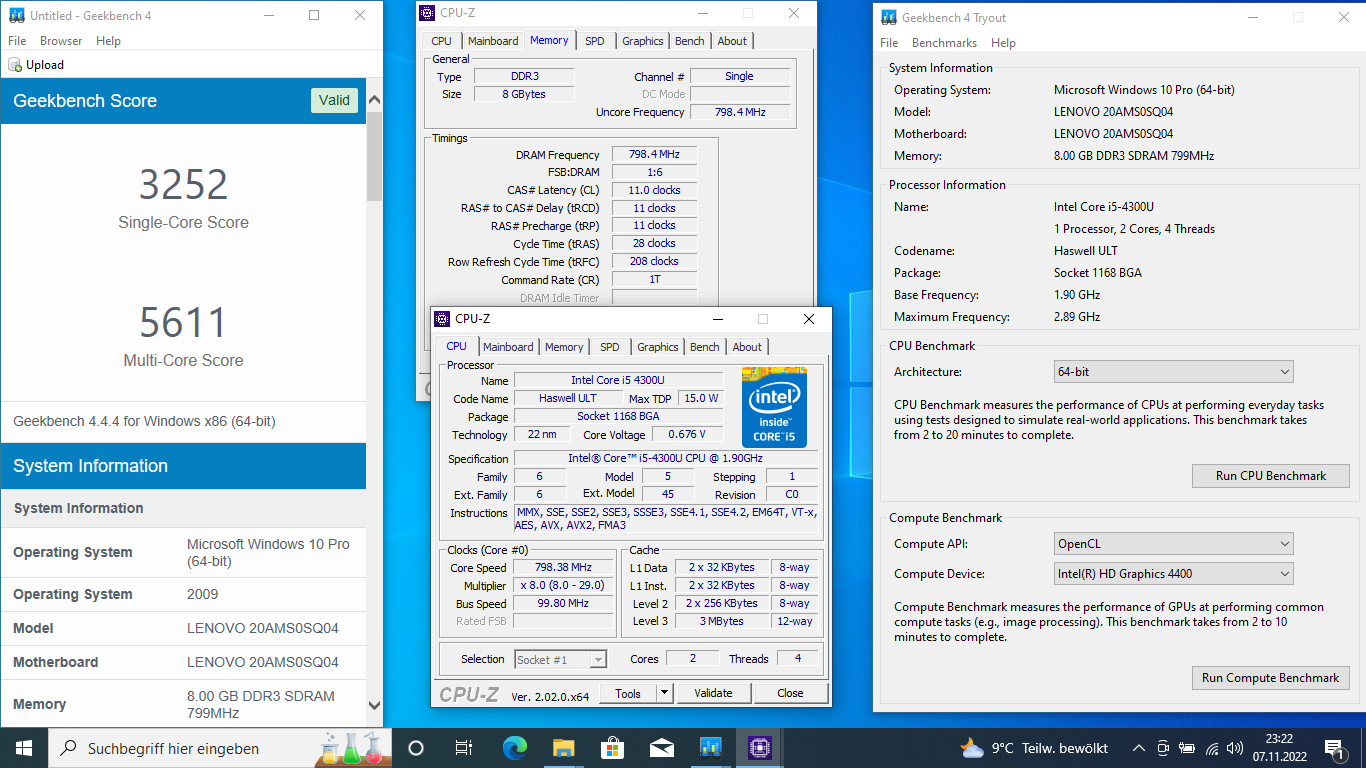Open weather widget showing 9°C
The height and width of the screenshot is (768, 1366).
[x=1034, y=748]
